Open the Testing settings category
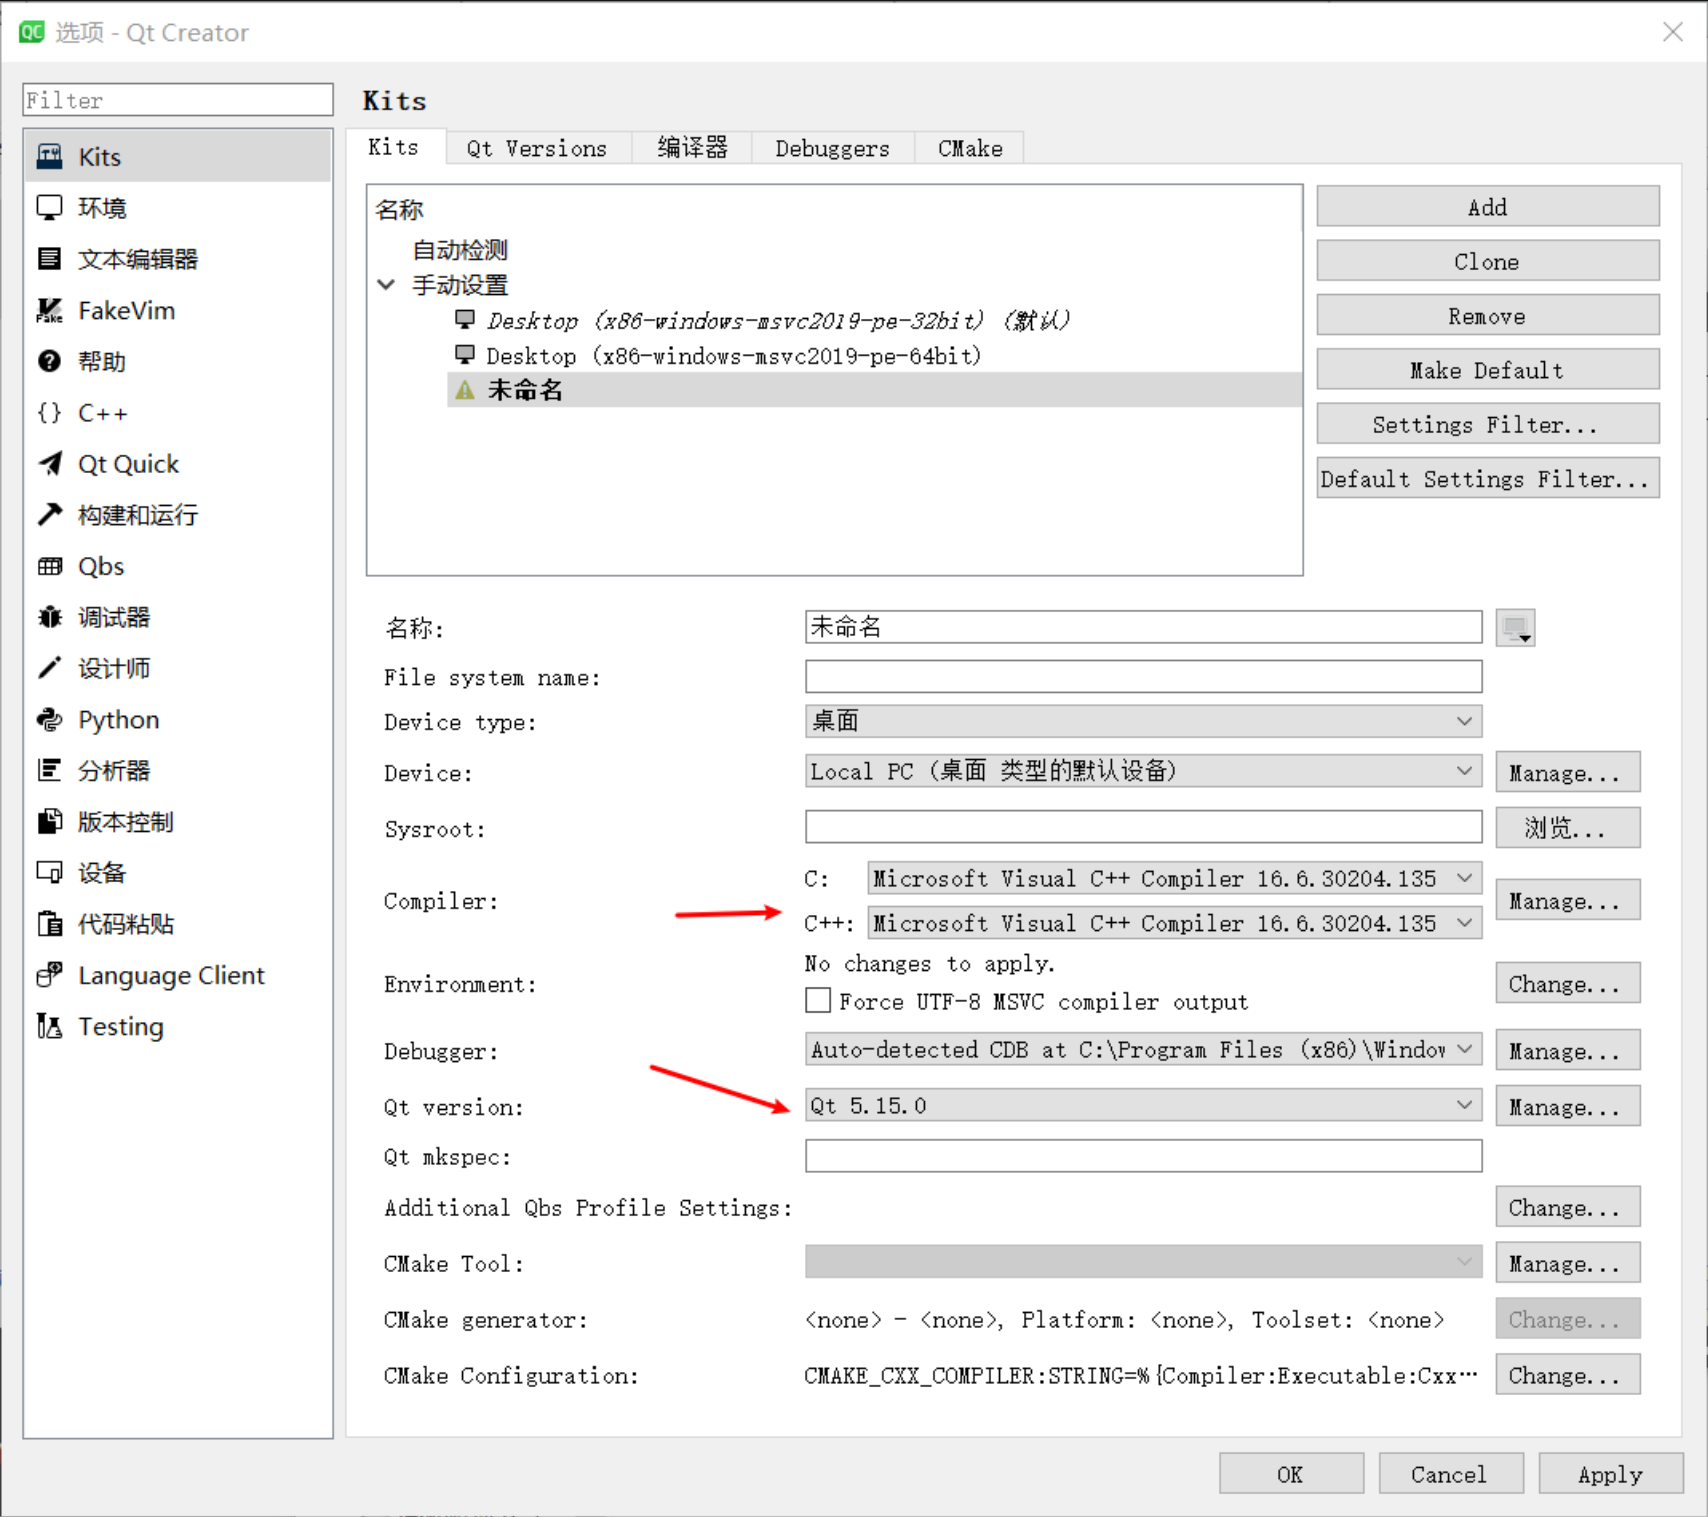Viewport: 1708px width, 1517px height. (177, 1026)
